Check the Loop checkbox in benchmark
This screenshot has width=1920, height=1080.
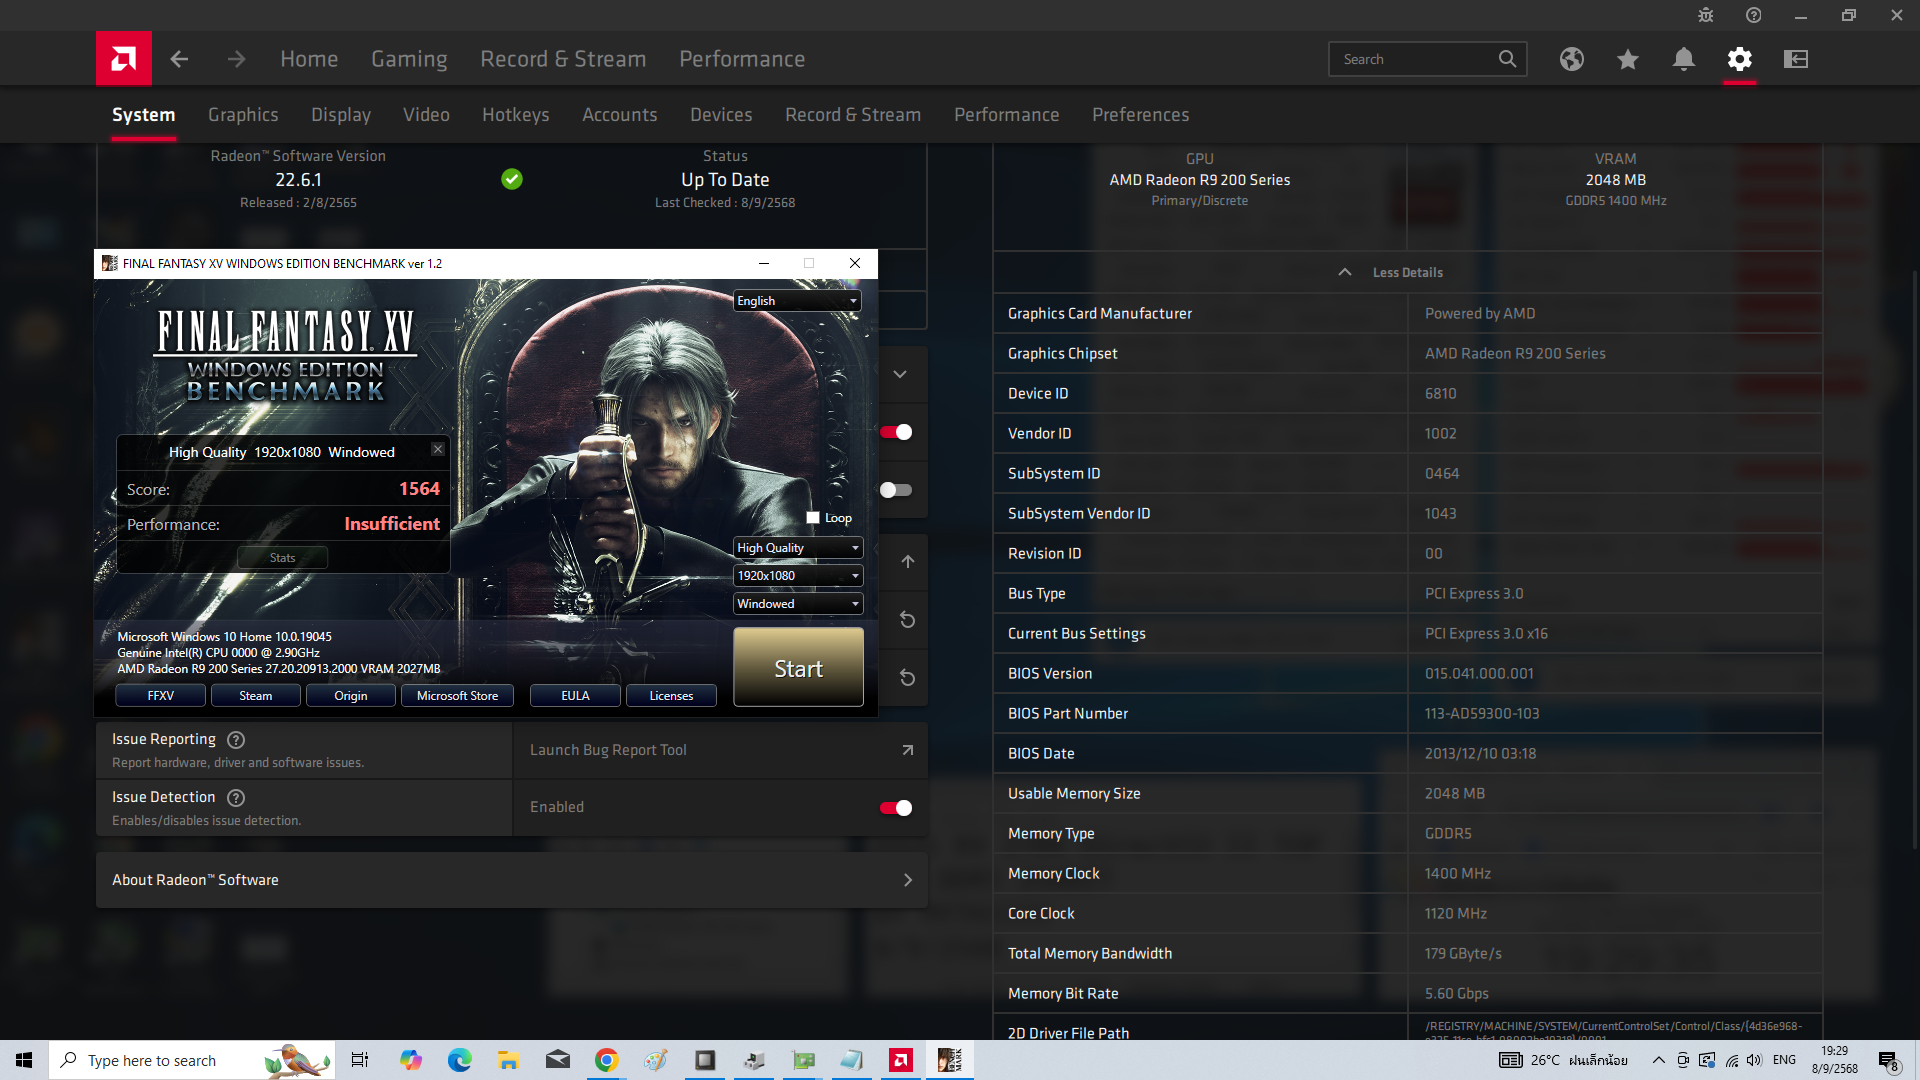(813, 518)
